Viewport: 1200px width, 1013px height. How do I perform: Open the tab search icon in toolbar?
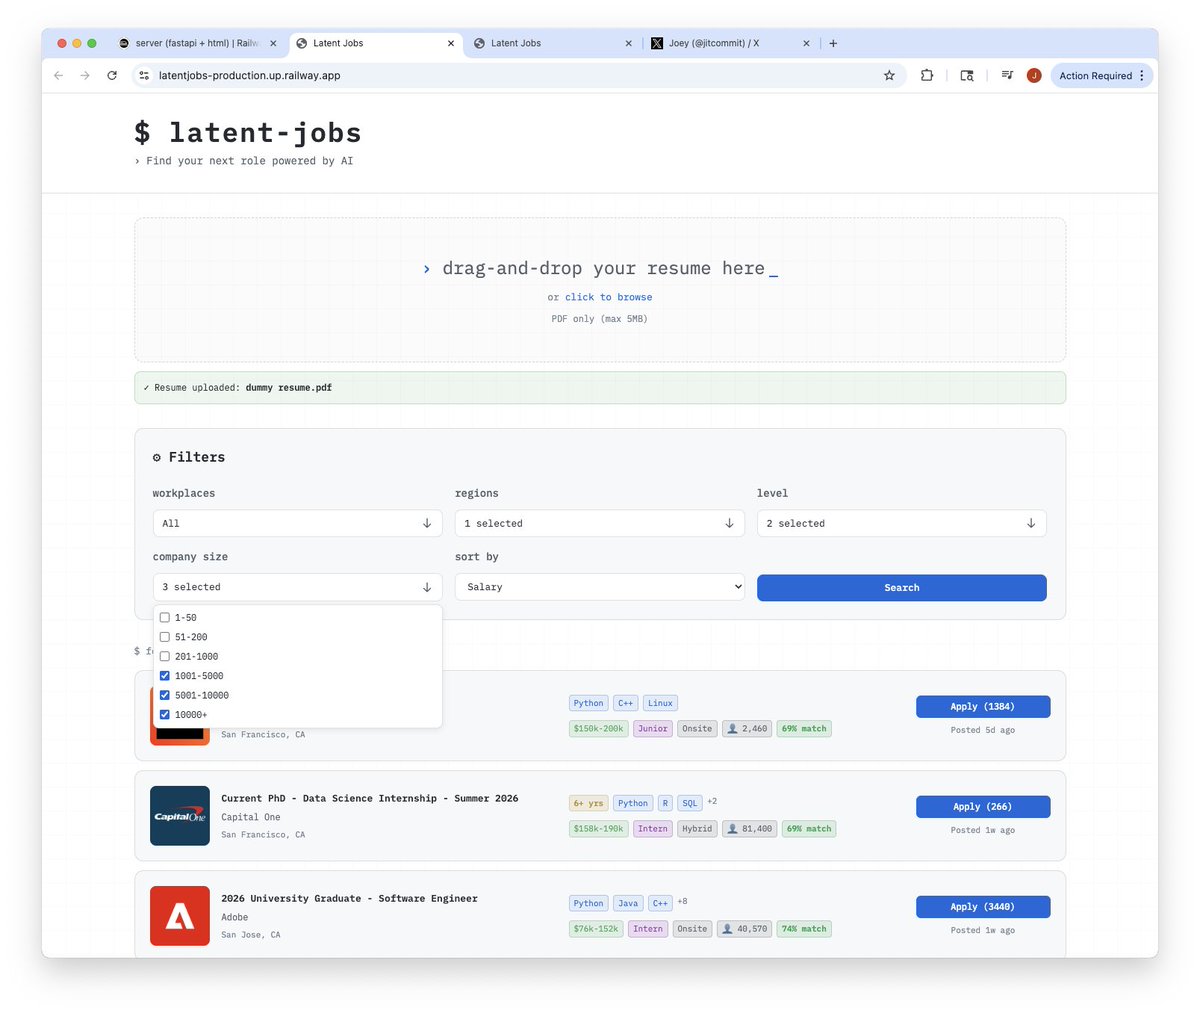point(967,75)
